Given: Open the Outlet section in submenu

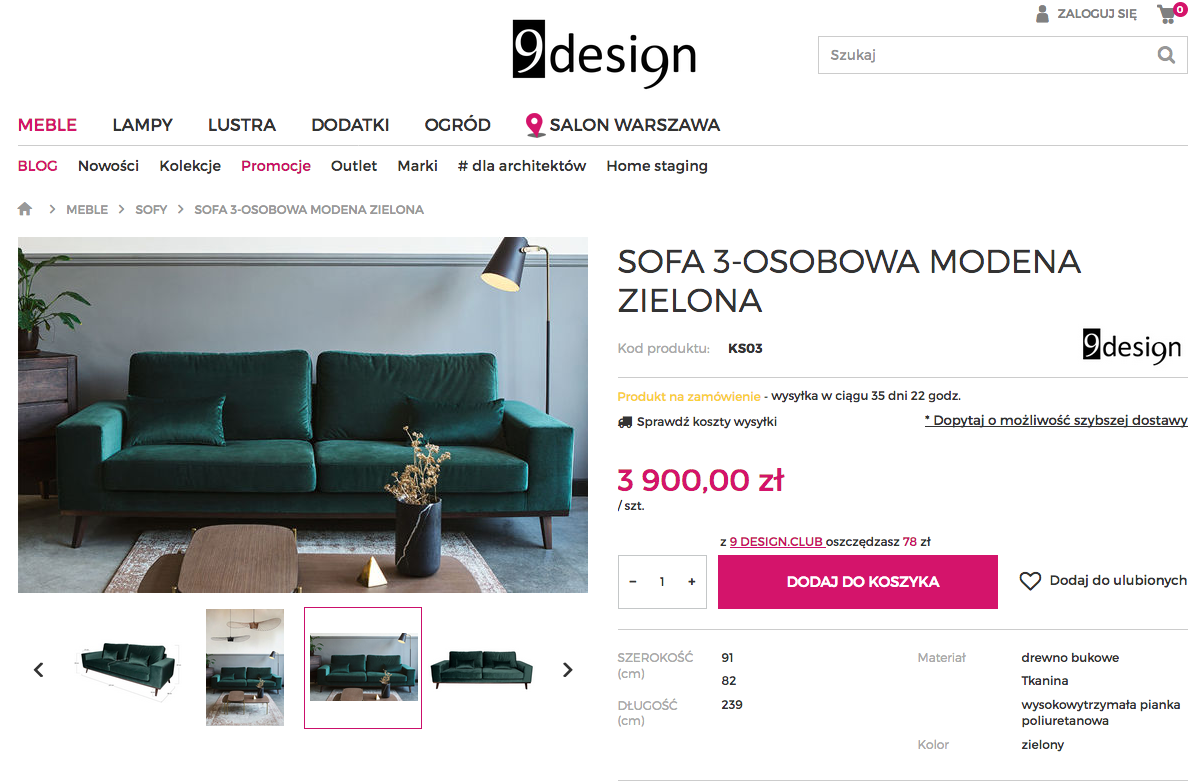Looking at the screenshot, I should pos(354,166).
